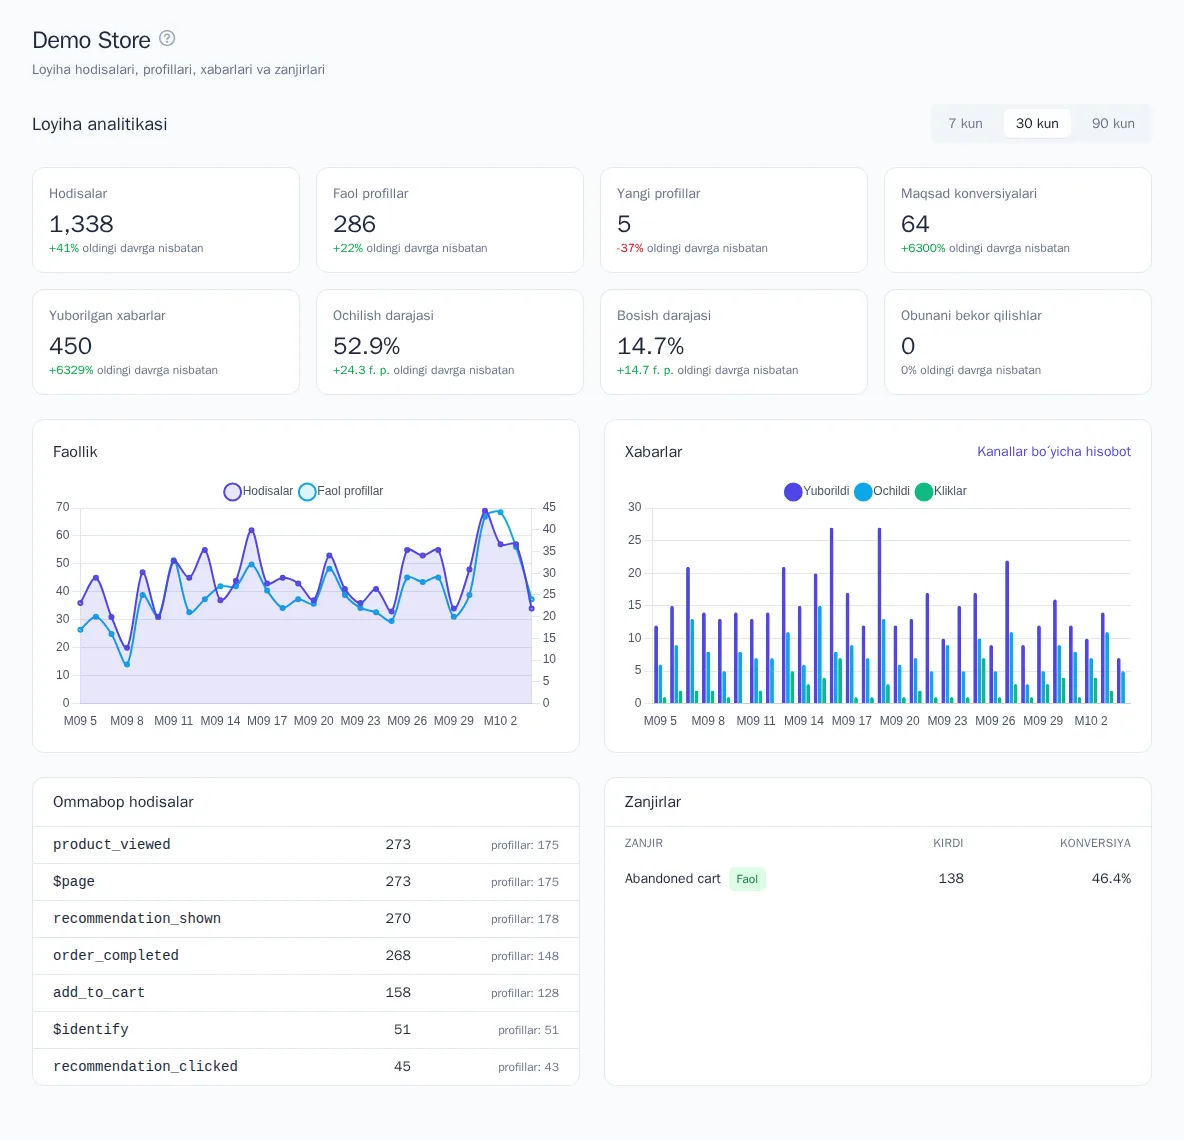Hide the Kliklar series legend swatch
1184x1140 pixels.
pos(923,491)
